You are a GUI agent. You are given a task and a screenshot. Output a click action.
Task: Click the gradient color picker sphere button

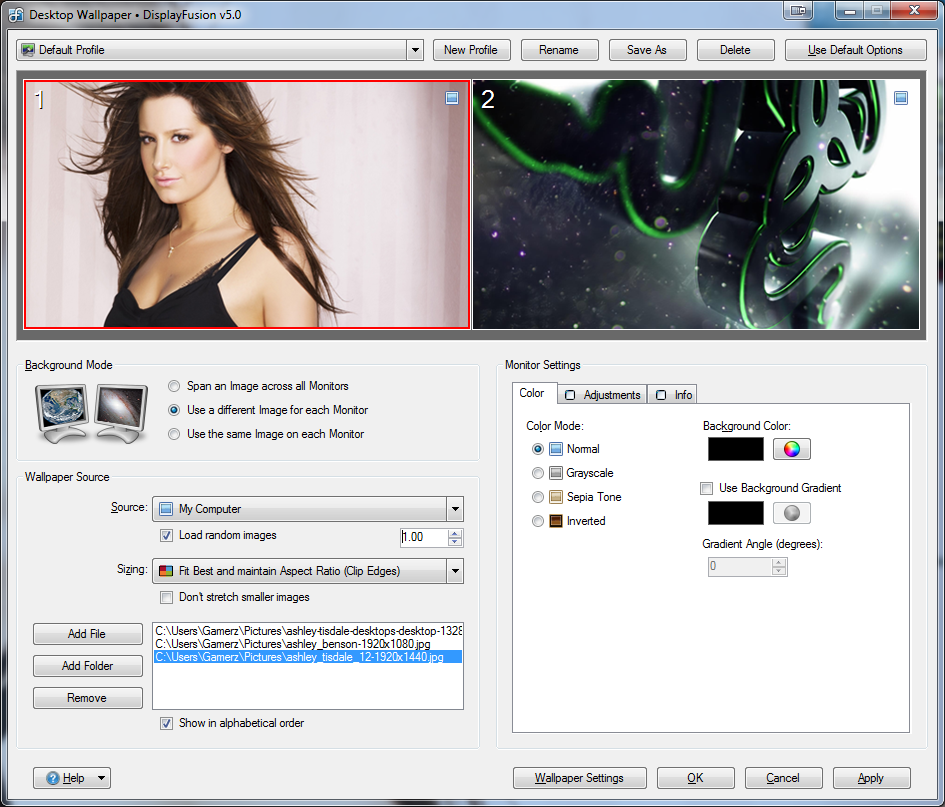click(x=791, y=513)
